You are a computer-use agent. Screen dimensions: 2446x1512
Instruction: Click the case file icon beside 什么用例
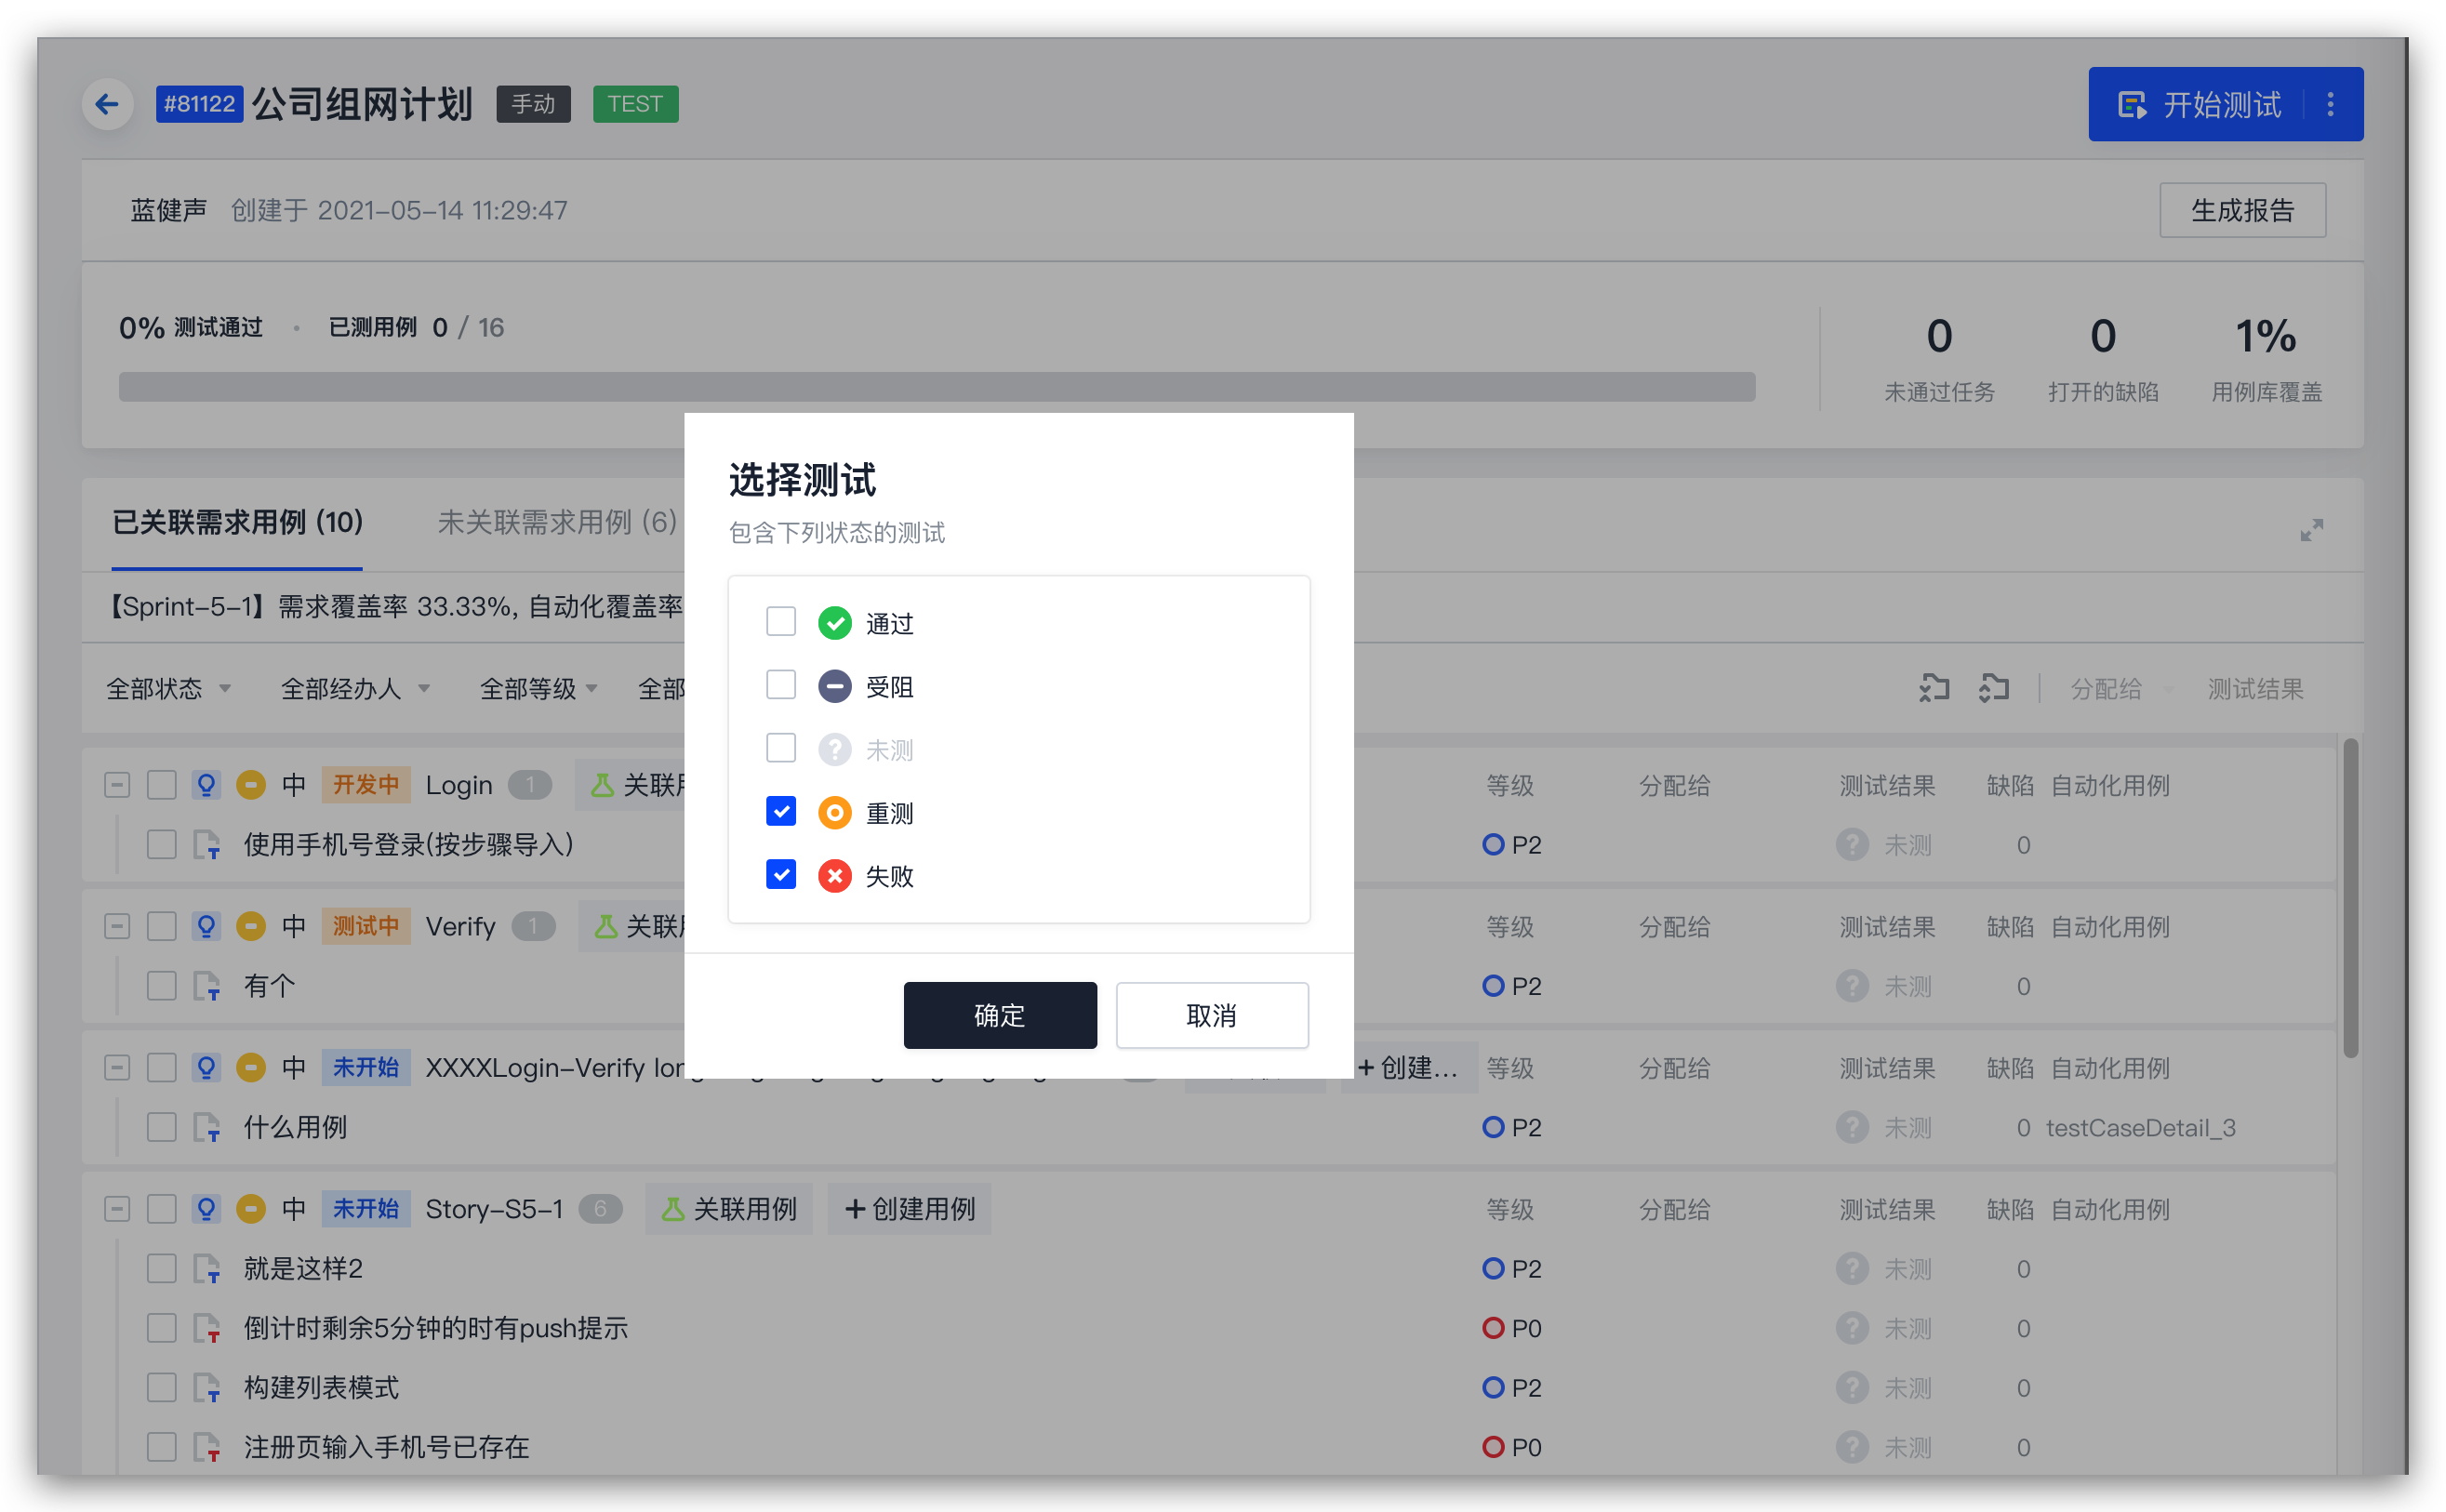pos(206,1127)
